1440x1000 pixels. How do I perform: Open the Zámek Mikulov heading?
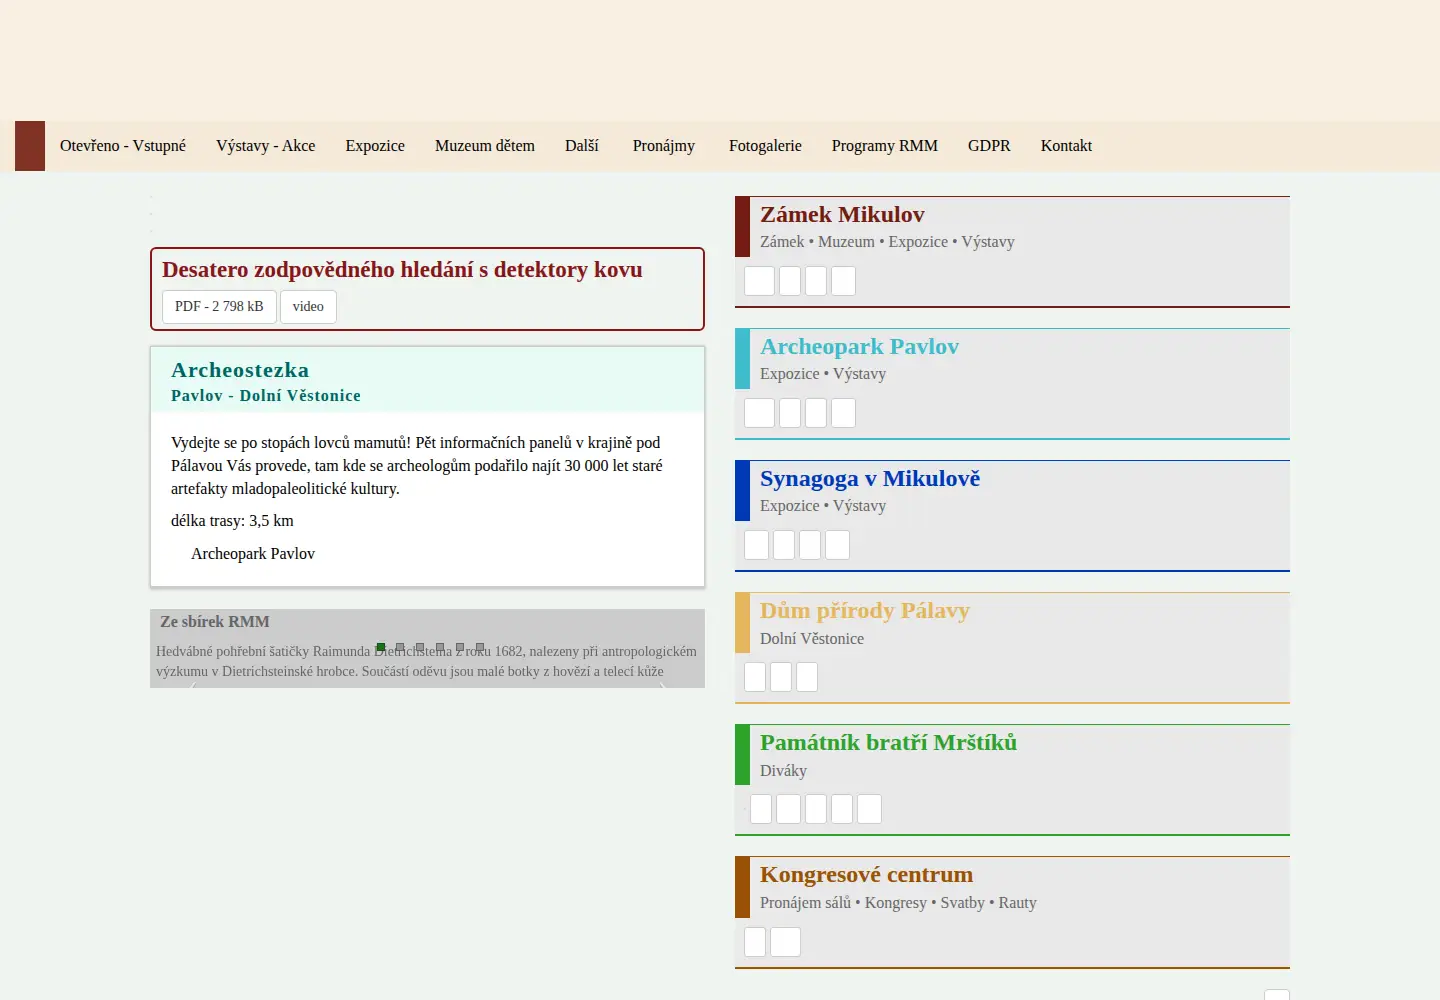[842, 214]
